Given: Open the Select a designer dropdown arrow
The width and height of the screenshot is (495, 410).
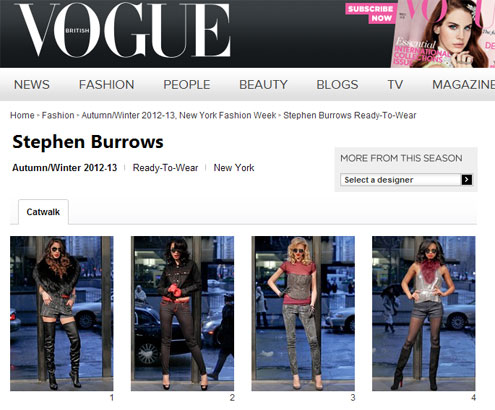Looking at the screenshot, I should (x=466, y=180).
